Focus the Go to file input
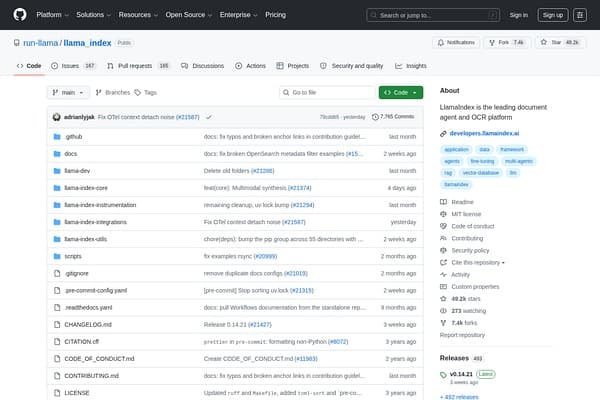This screenshot has height=400, width=600. coord(327,93)
